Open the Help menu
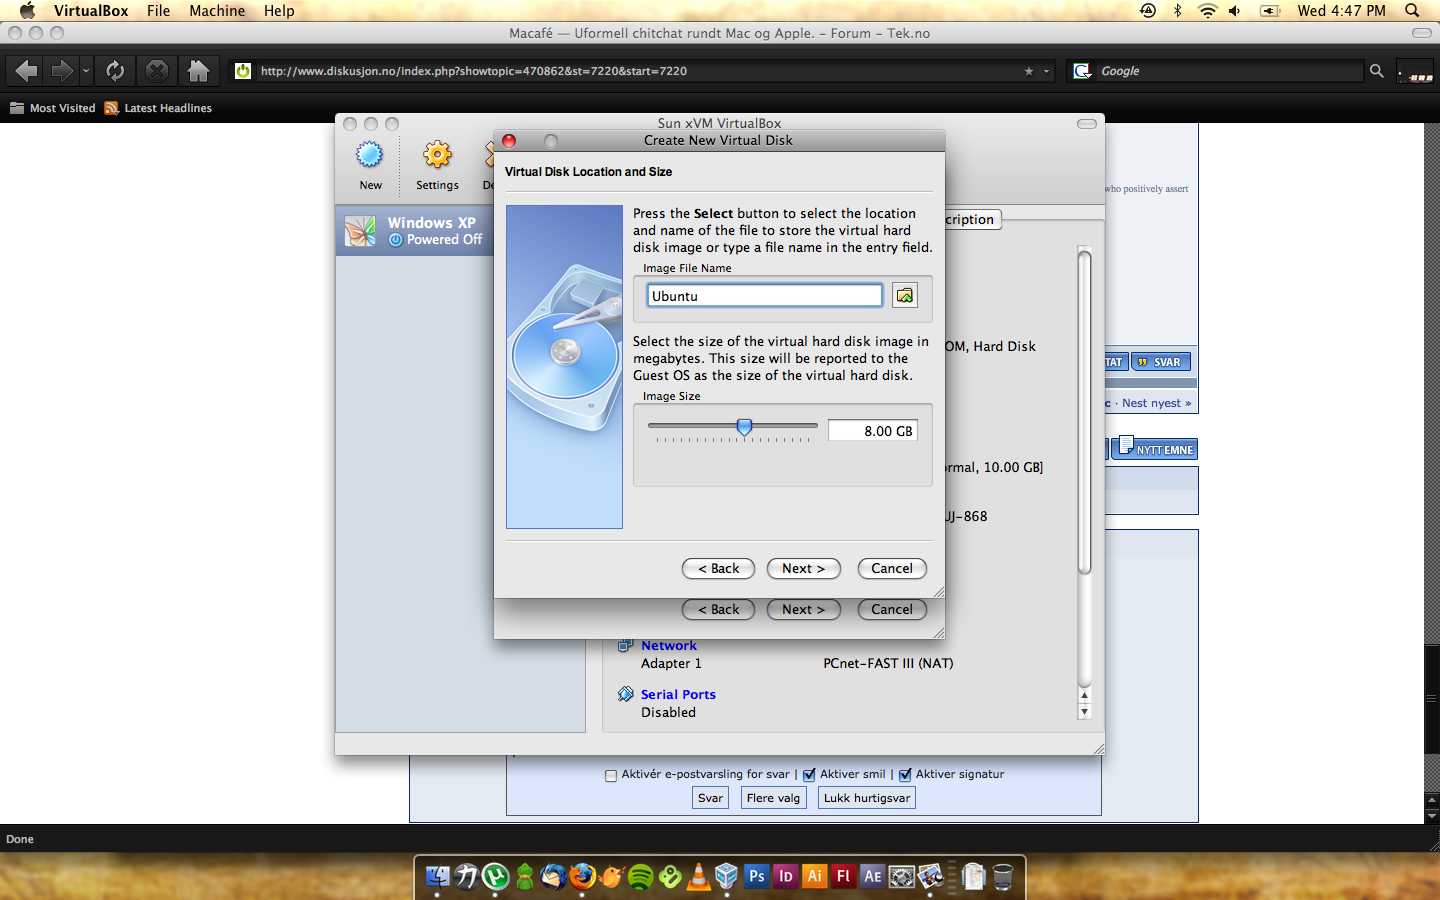Screen dimensions: 1440x900 (x=279, y=10)
